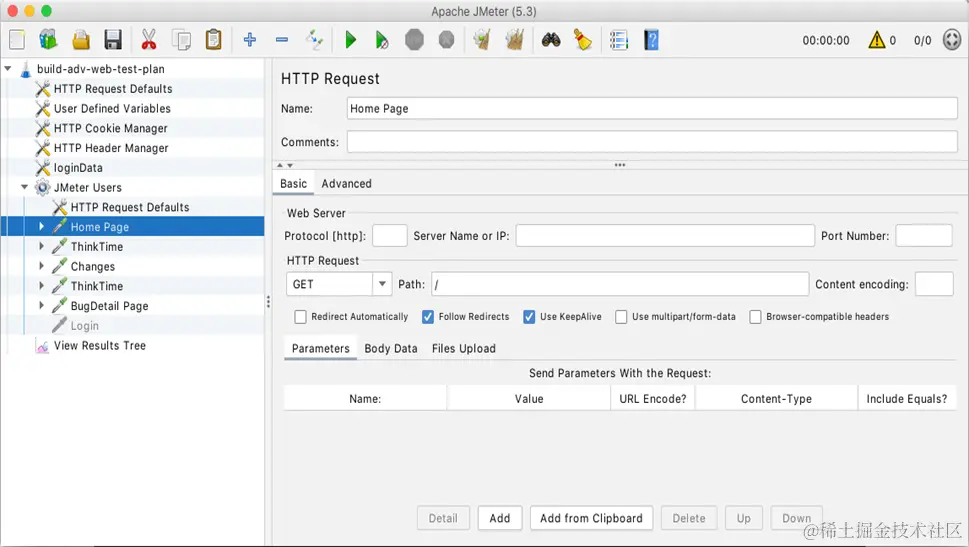Click the Name field containing Home Page
The image size is (969, 547).
pos(652,109)
